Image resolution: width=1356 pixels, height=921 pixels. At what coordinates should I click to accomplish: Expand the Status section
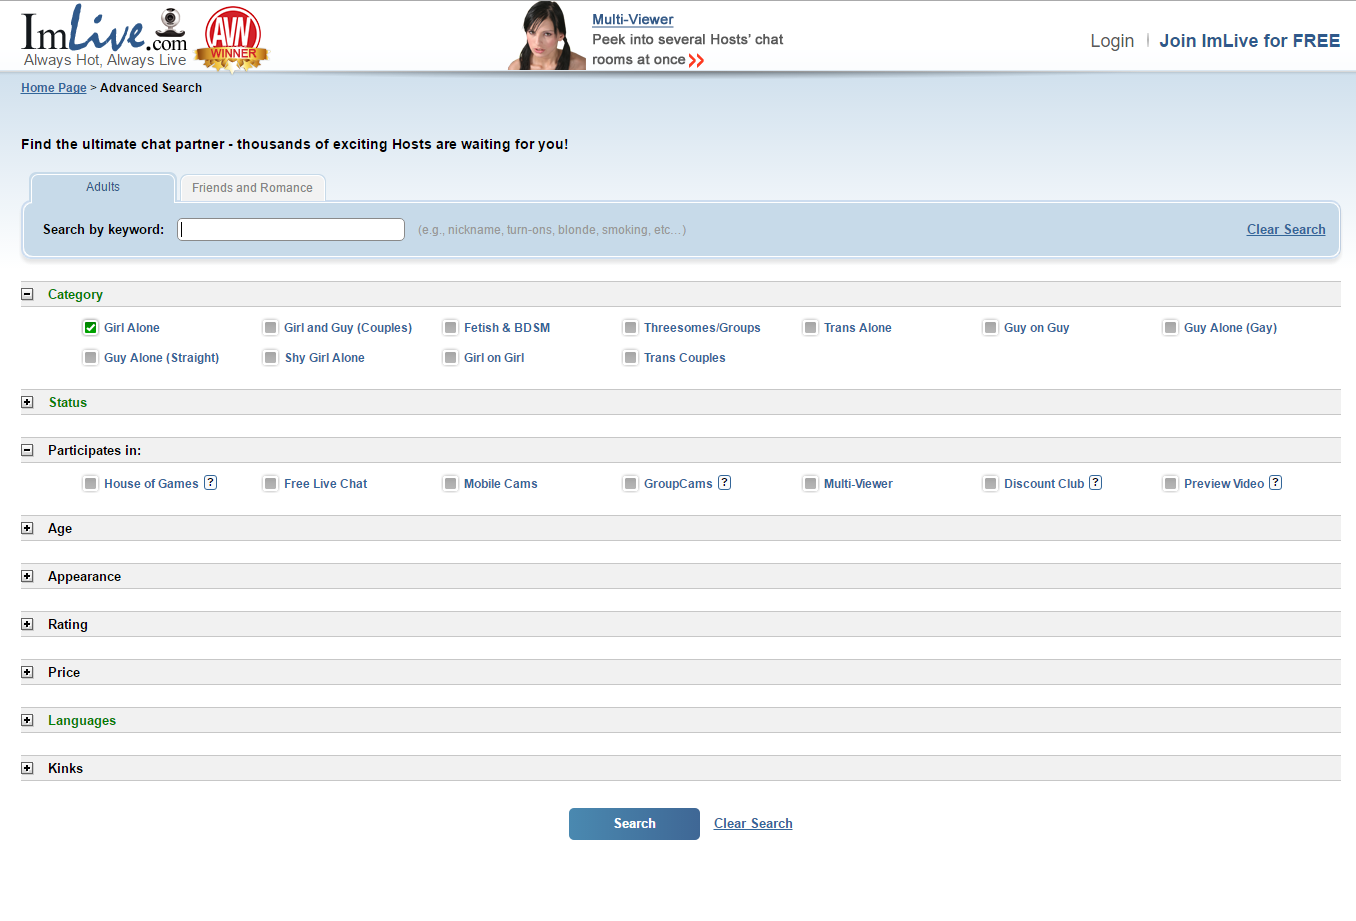click(x=27, y=402)
